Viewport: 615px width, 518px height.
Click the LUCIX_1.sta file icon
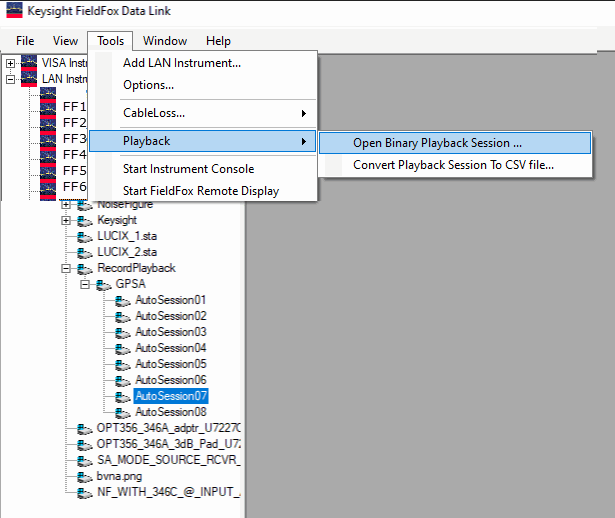(x=84, y=237)
